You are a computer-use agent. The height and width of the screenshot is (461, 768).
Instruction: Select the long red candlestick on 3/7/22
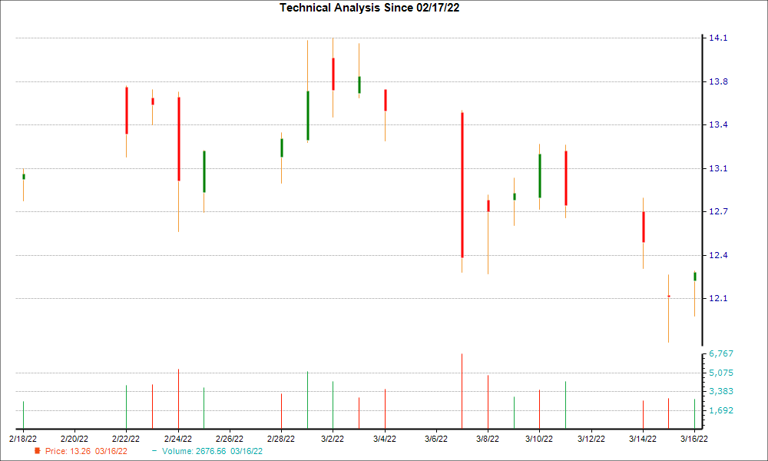pyautogui.click(x=462, y=185)
